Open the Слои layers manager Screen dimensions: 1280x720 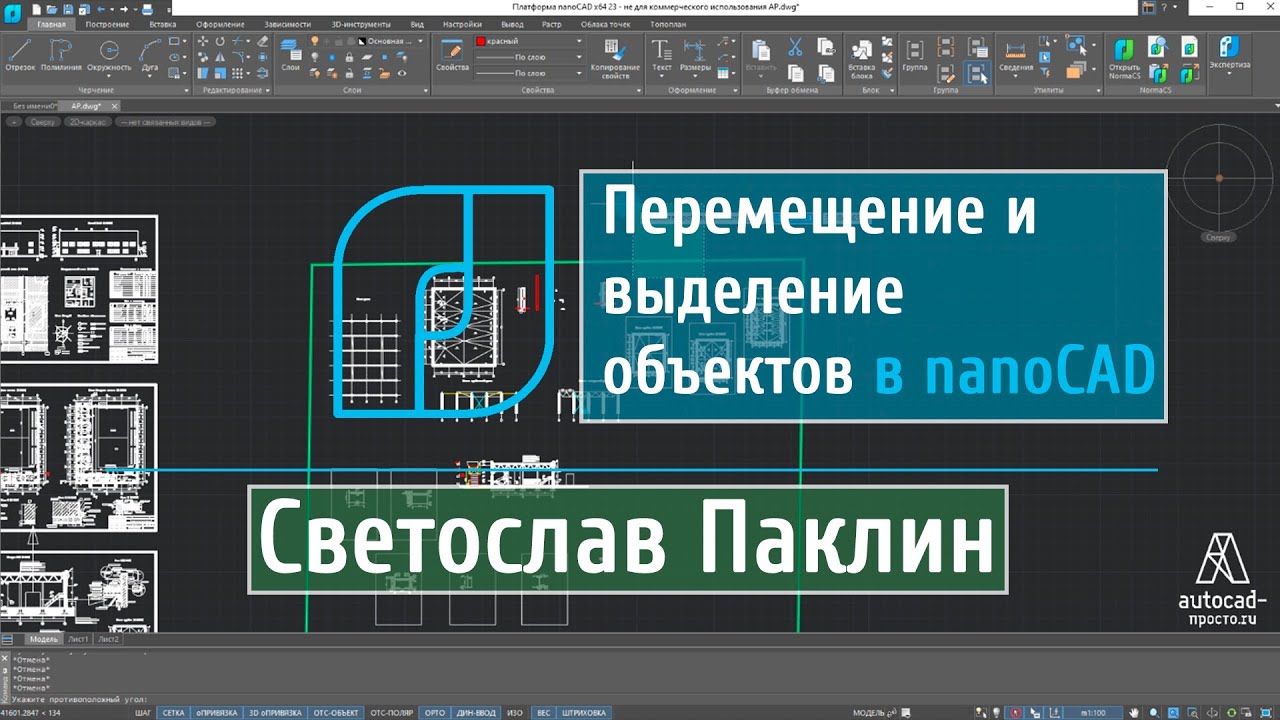tap(290, 56)
